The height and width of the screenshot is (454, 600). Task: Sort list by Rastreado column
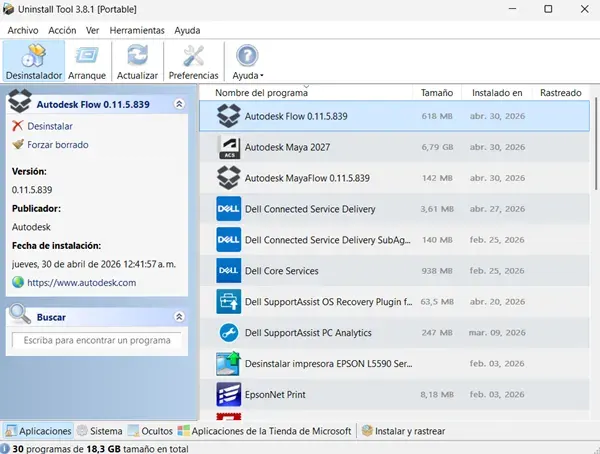click(x=561, y=93)
